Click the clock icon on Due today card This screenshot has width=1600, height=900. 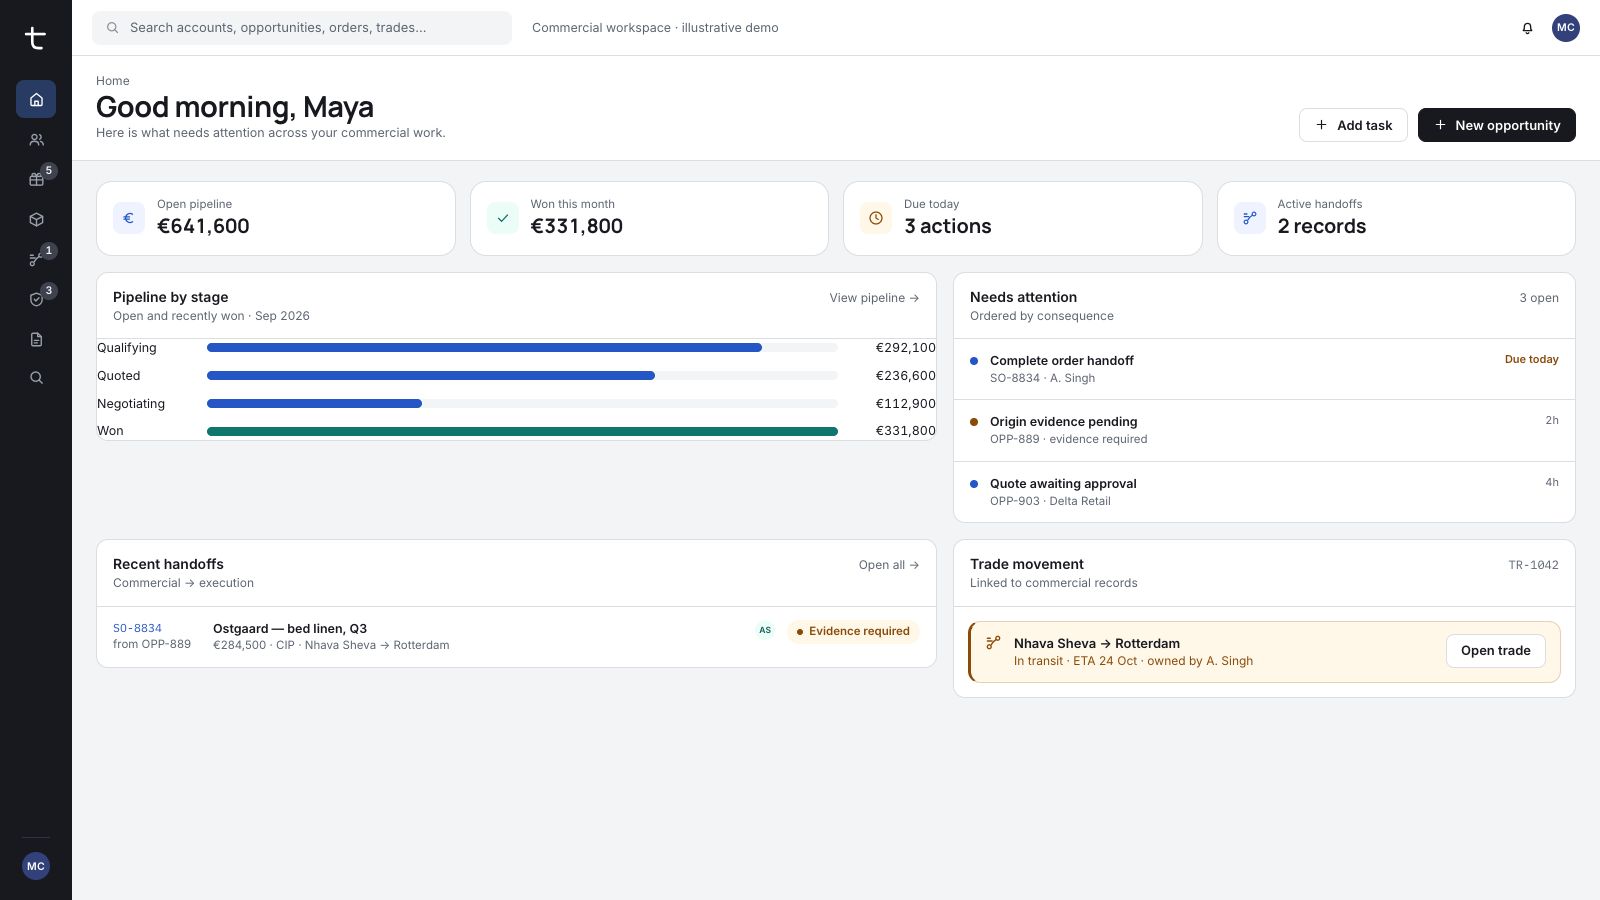(876, 218)
